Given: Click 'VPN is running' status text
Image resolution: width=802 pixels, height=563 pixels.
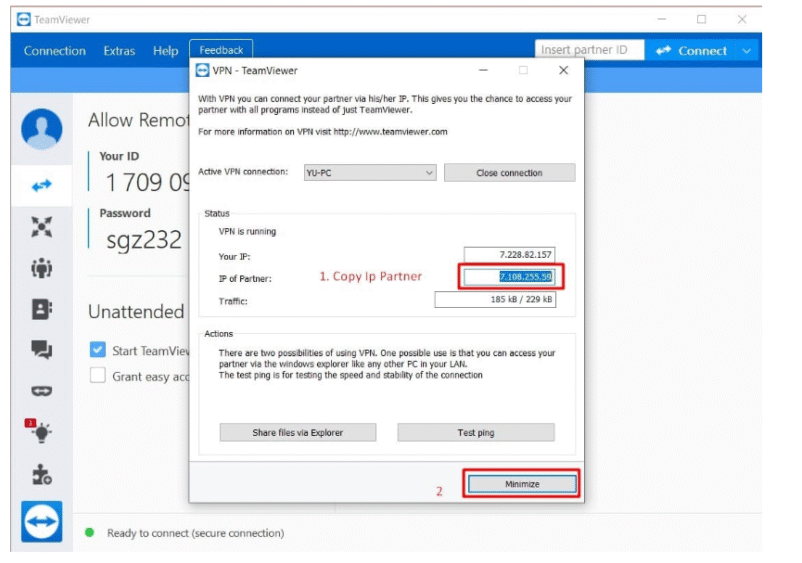Looking at the screenshot, I should (247, 232).
